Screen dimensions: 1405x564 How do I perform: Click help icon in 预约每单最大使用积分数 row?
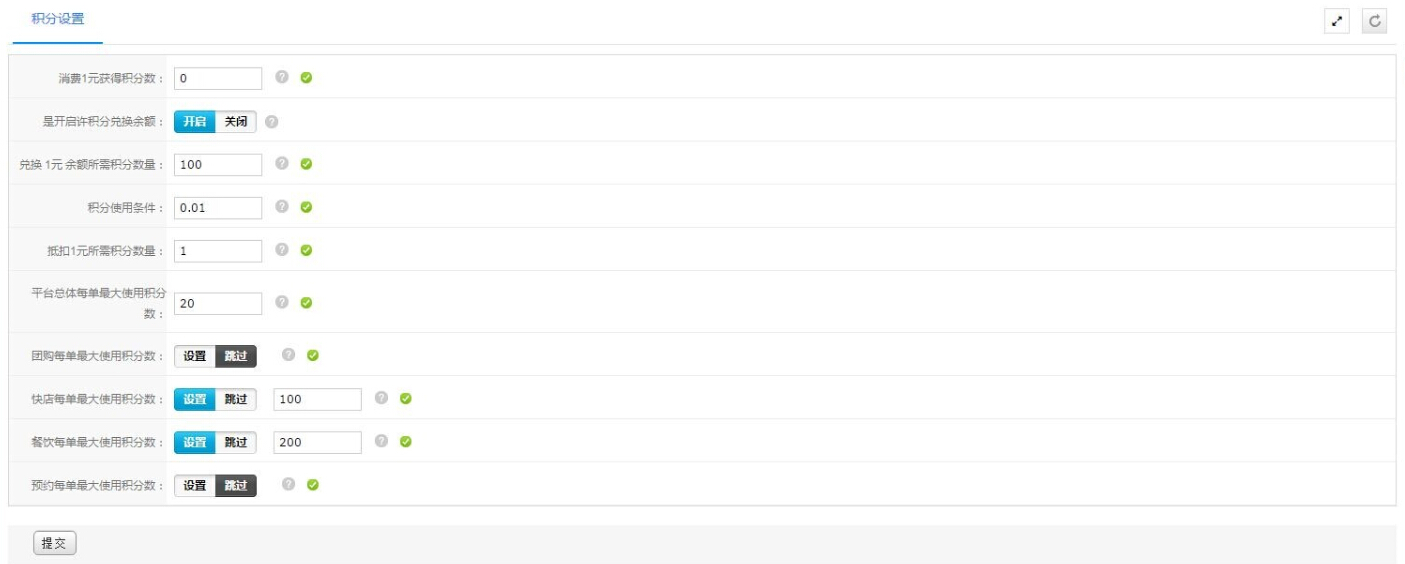288,484
